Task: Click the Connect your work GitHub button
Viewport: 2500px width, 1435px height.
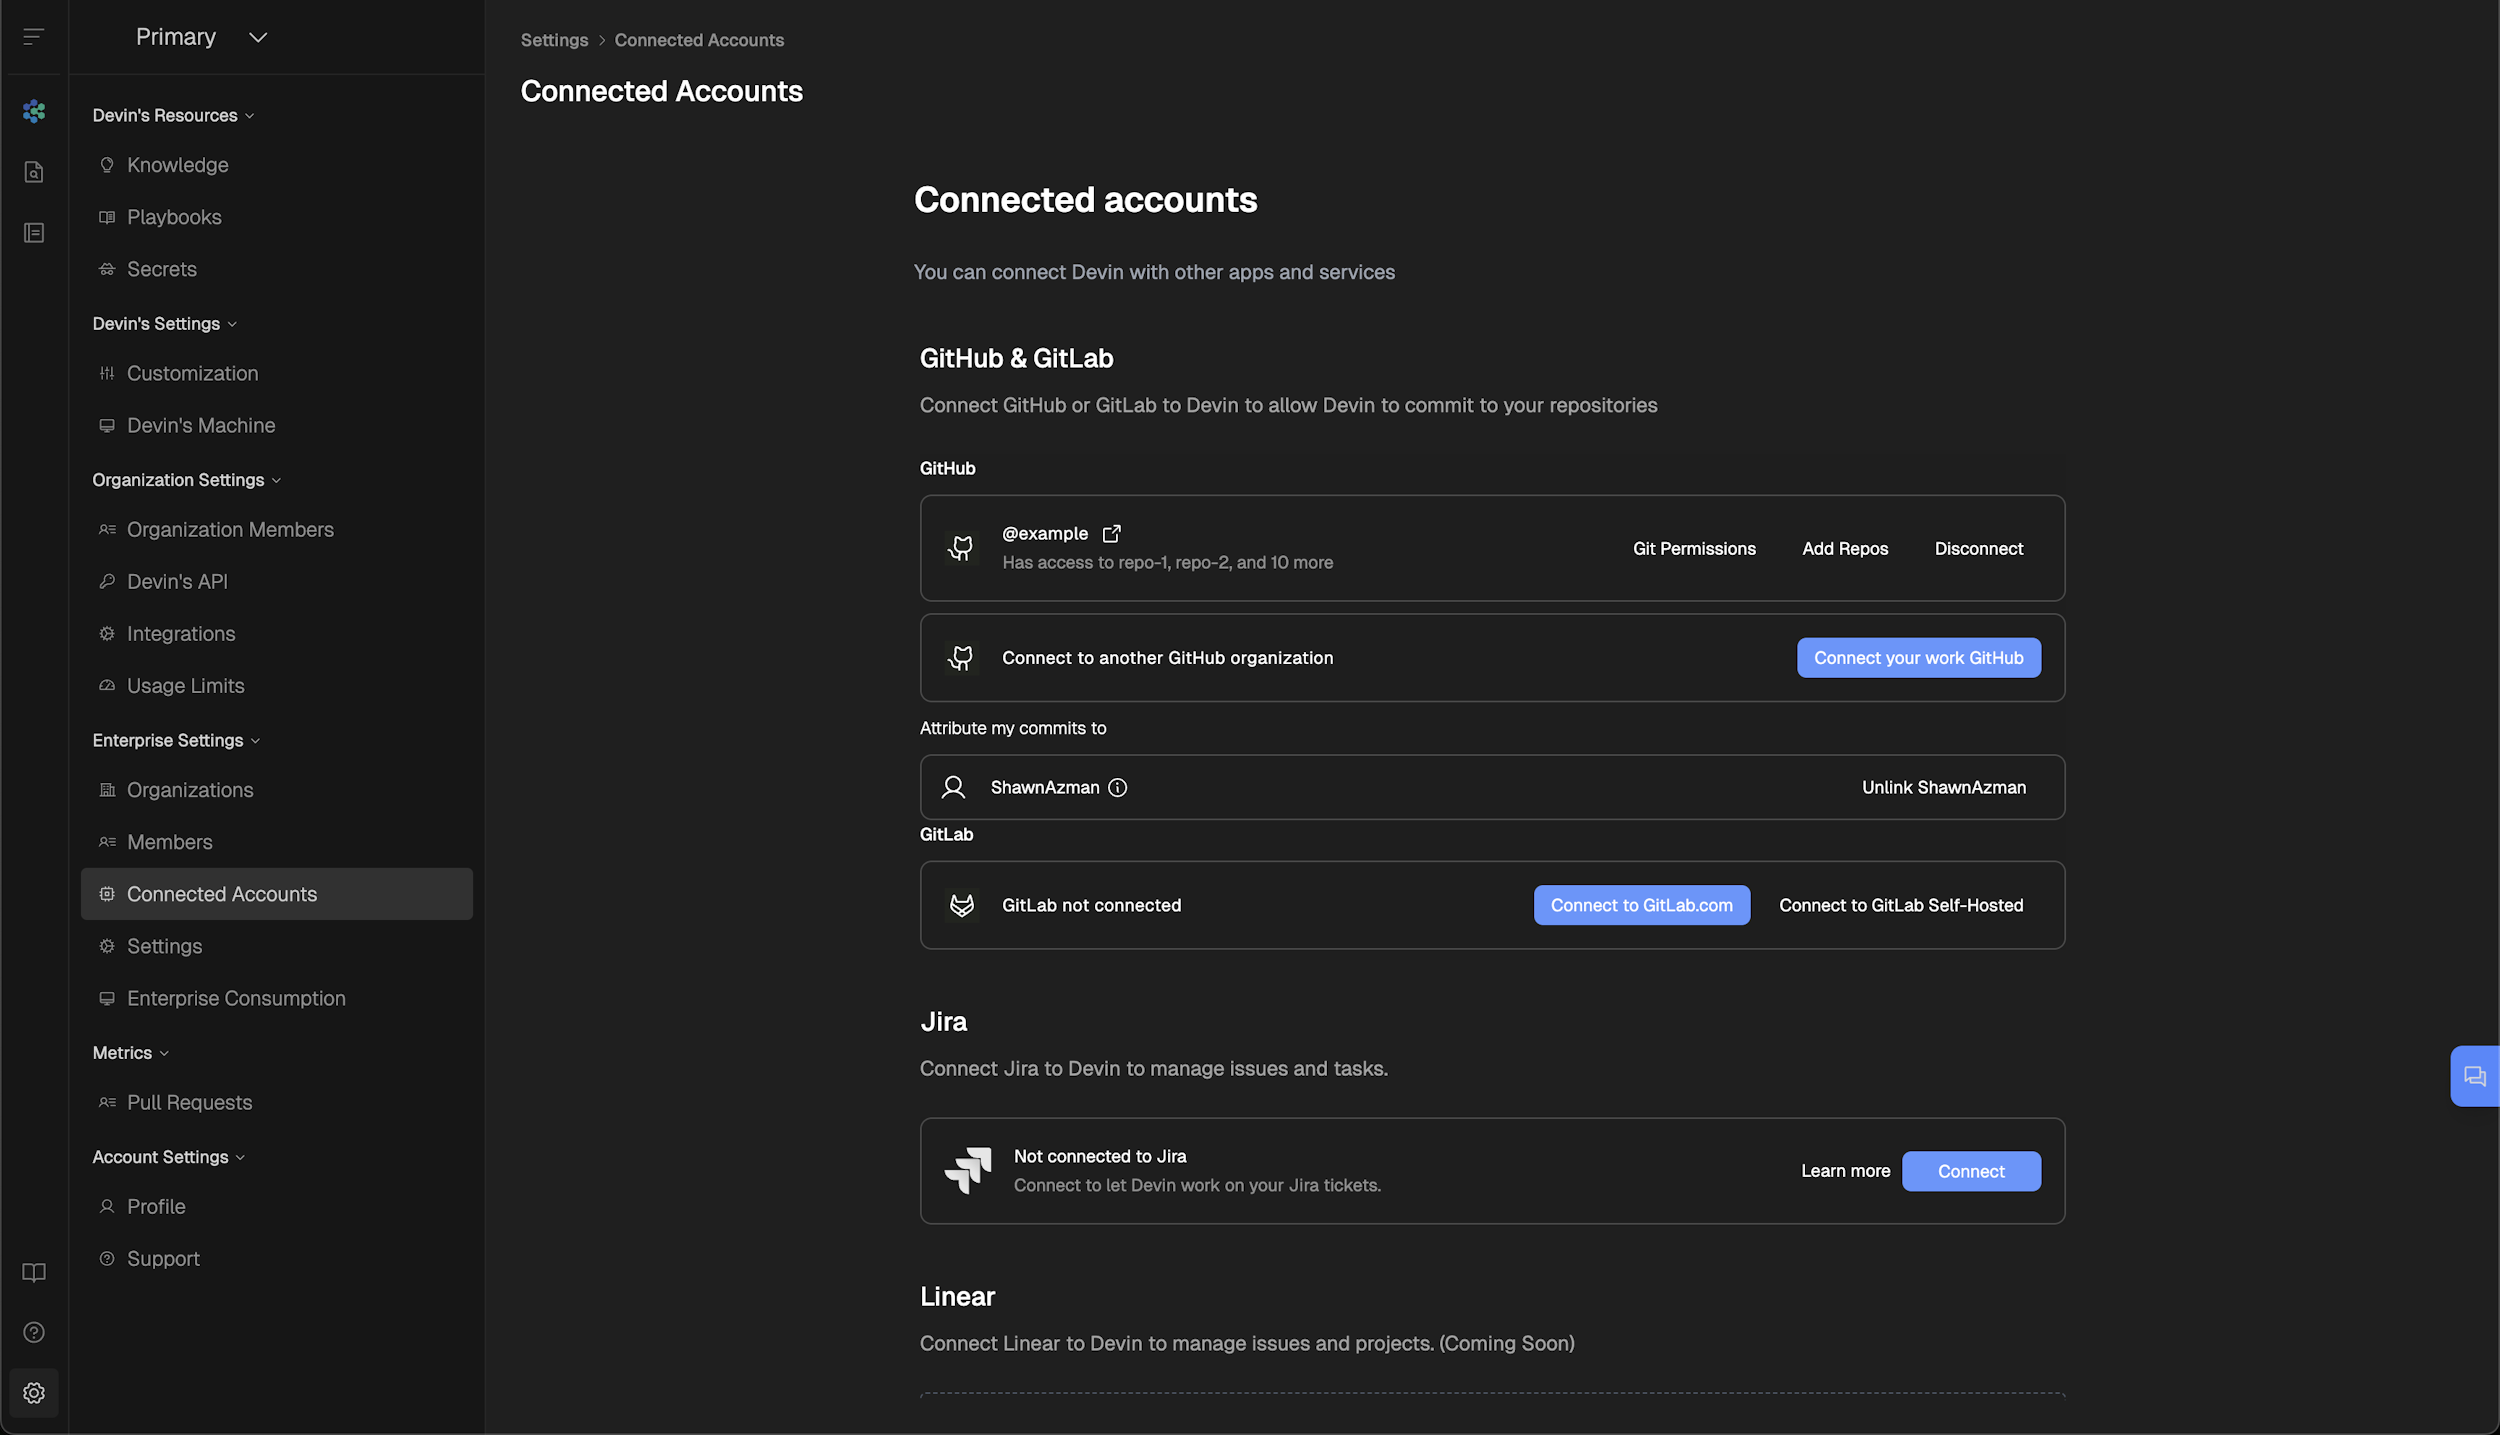Action: pos(1917,657)
